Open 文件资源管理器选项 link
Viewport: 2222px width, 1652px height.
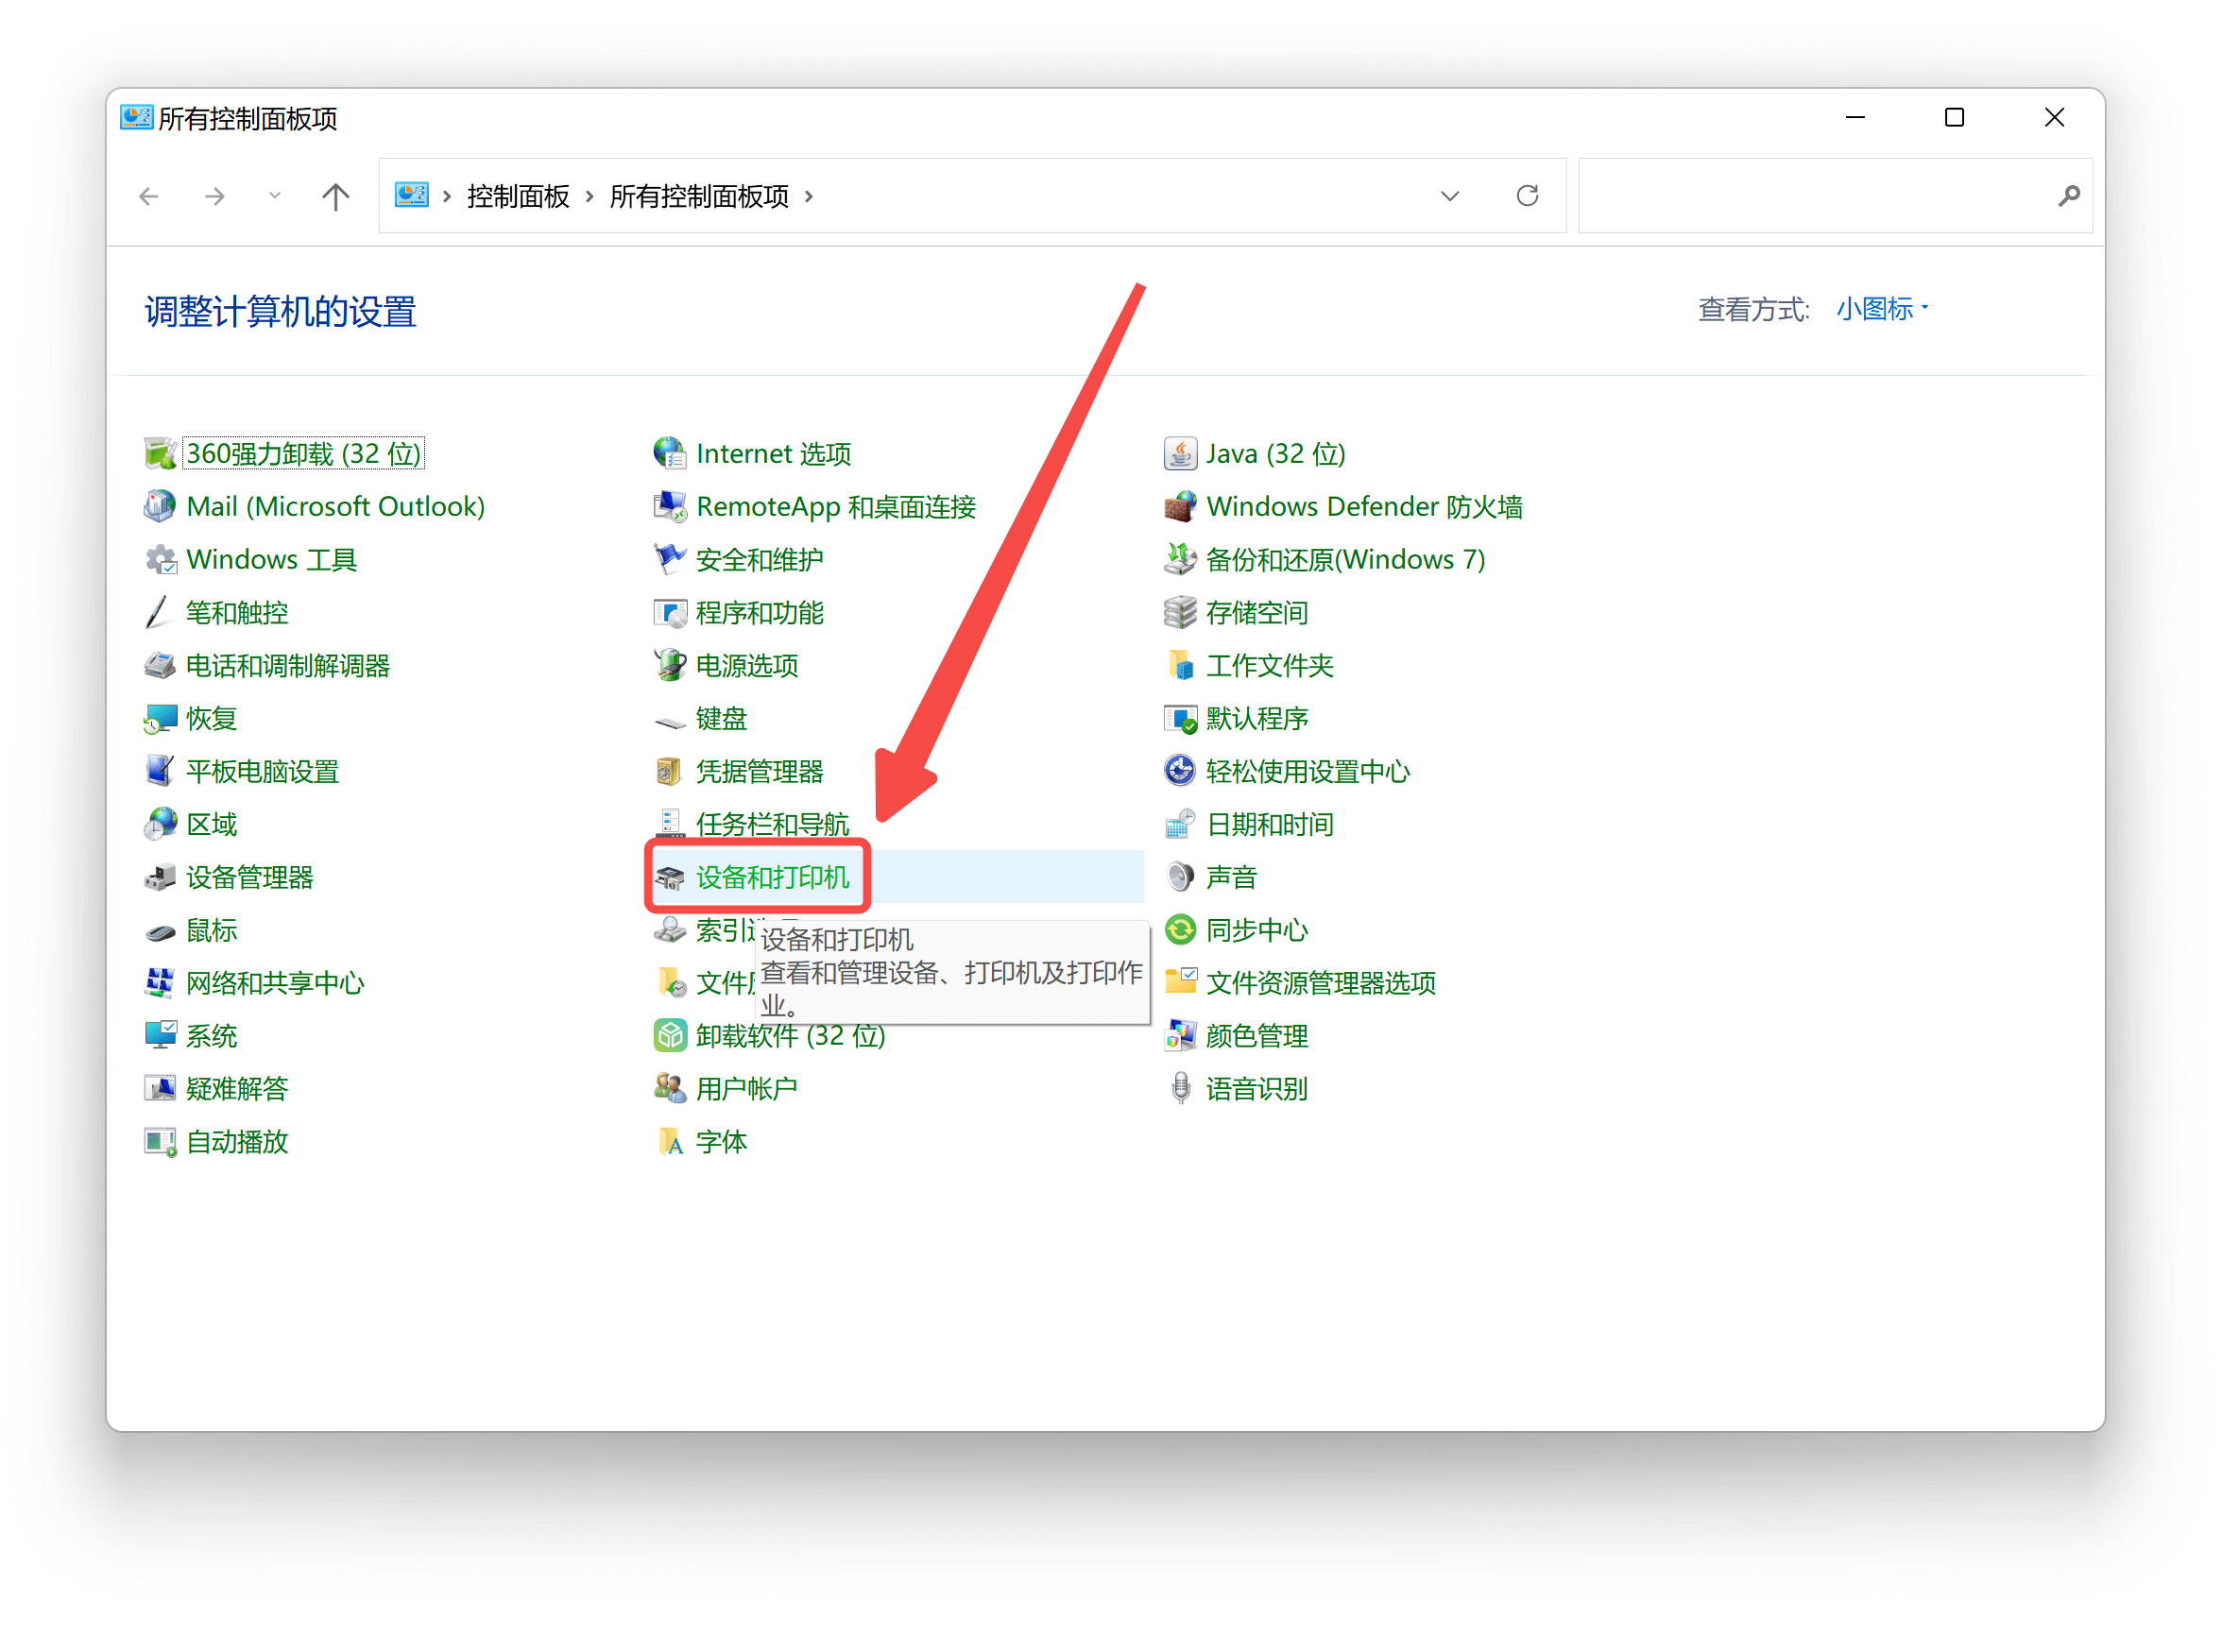tap(1321, 984)
